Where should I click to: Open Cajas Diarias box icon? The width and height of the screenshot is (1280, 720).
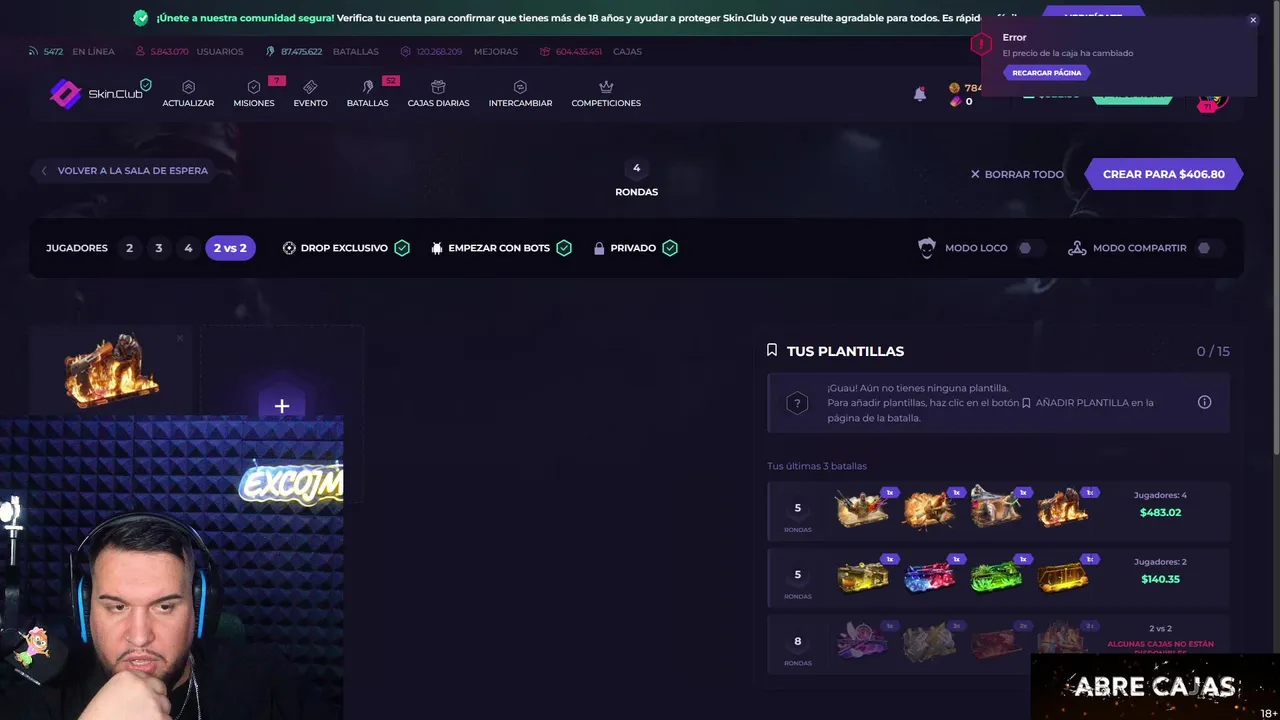pos(438,87)
